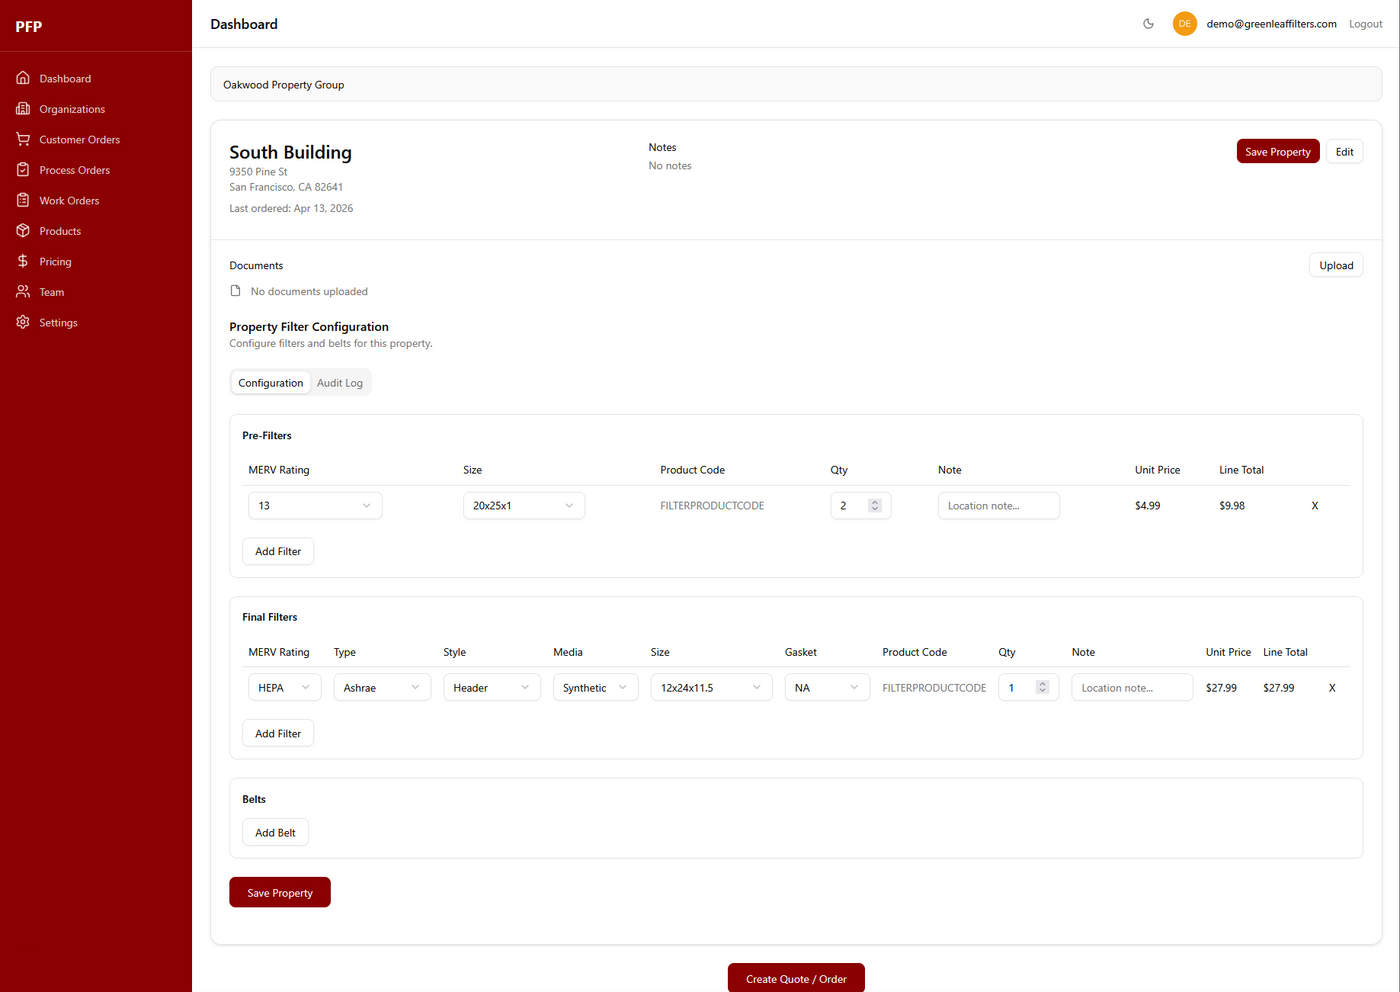1400x992 pixels.
Task: Click the $4.99 unit price
Action: click(1147, 506)
